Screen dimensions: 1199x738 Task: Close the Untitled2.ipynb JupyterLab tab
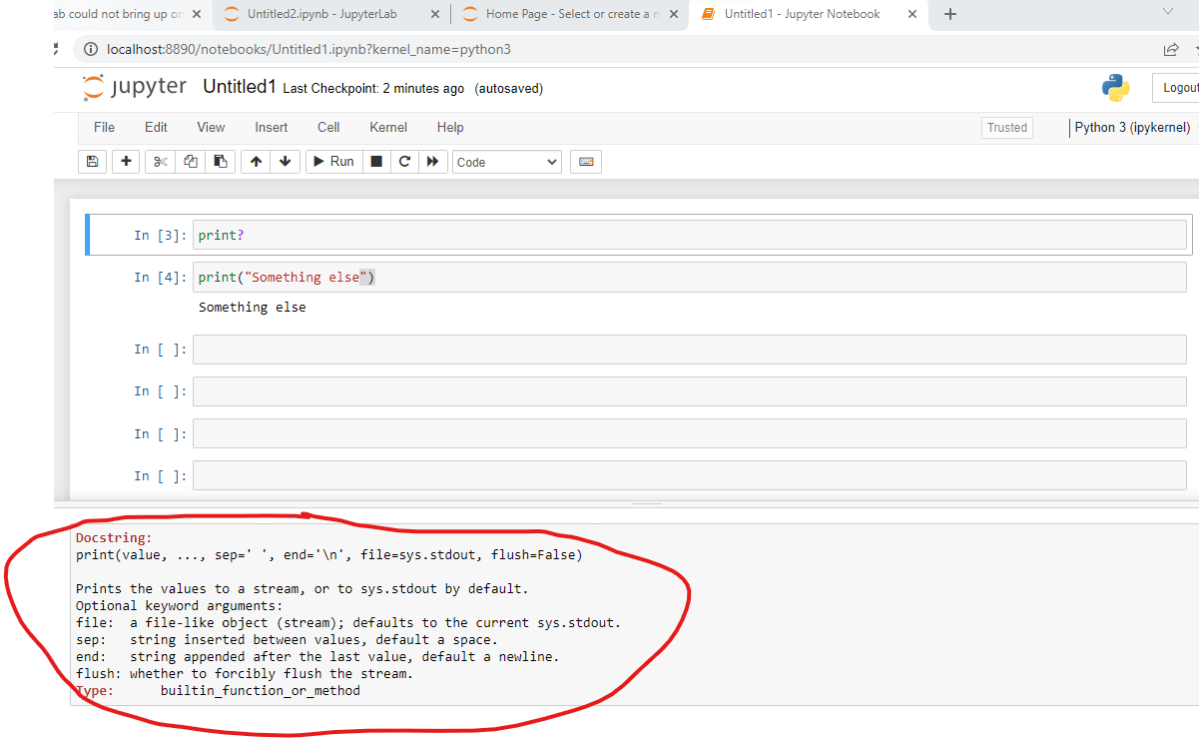[x=435, y=14]
